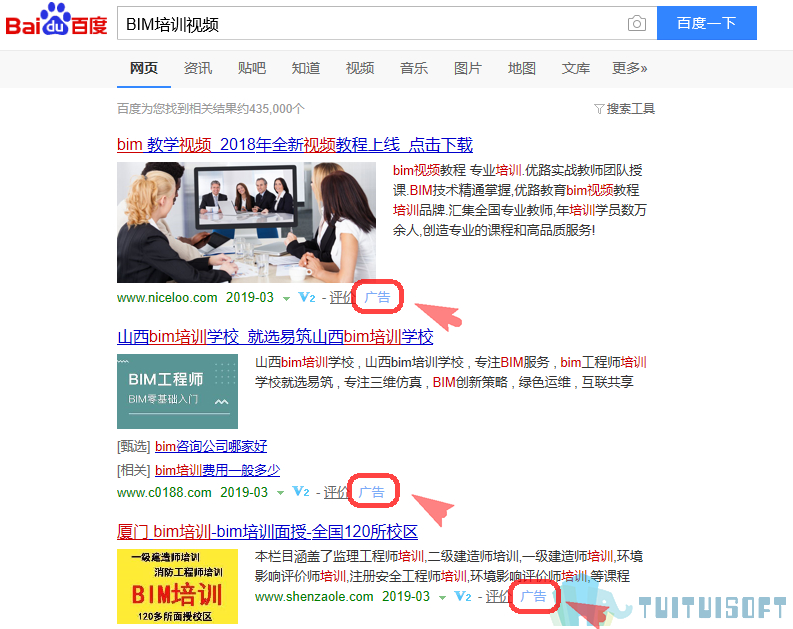This screenshot has height=629, width=793.
Task: Switch to the 贴吧 tab
Action: coord(252,68)
